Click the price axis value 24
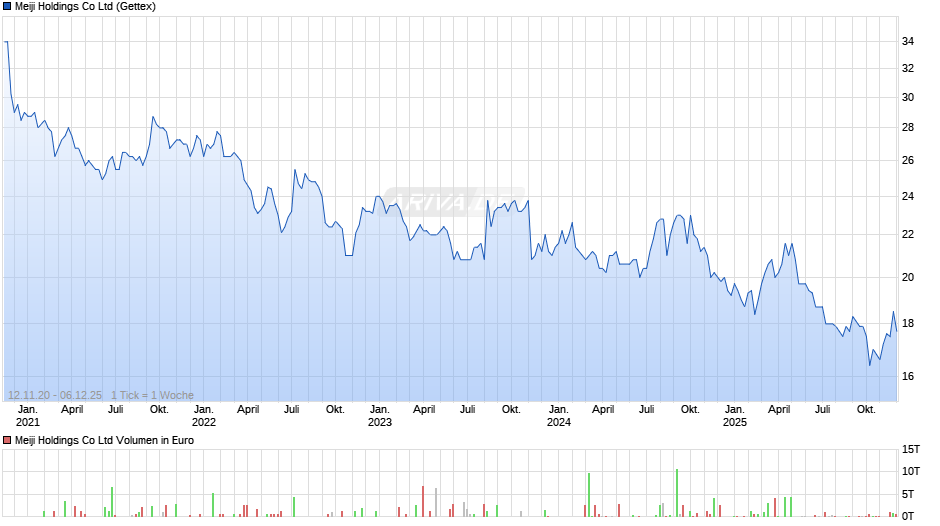 click(908, 196)
